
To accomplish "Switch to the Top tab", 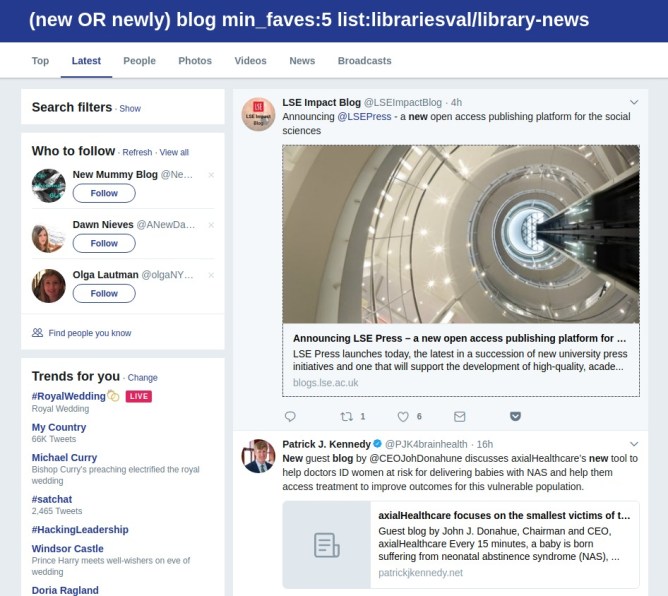I will [x=40, y=61].
